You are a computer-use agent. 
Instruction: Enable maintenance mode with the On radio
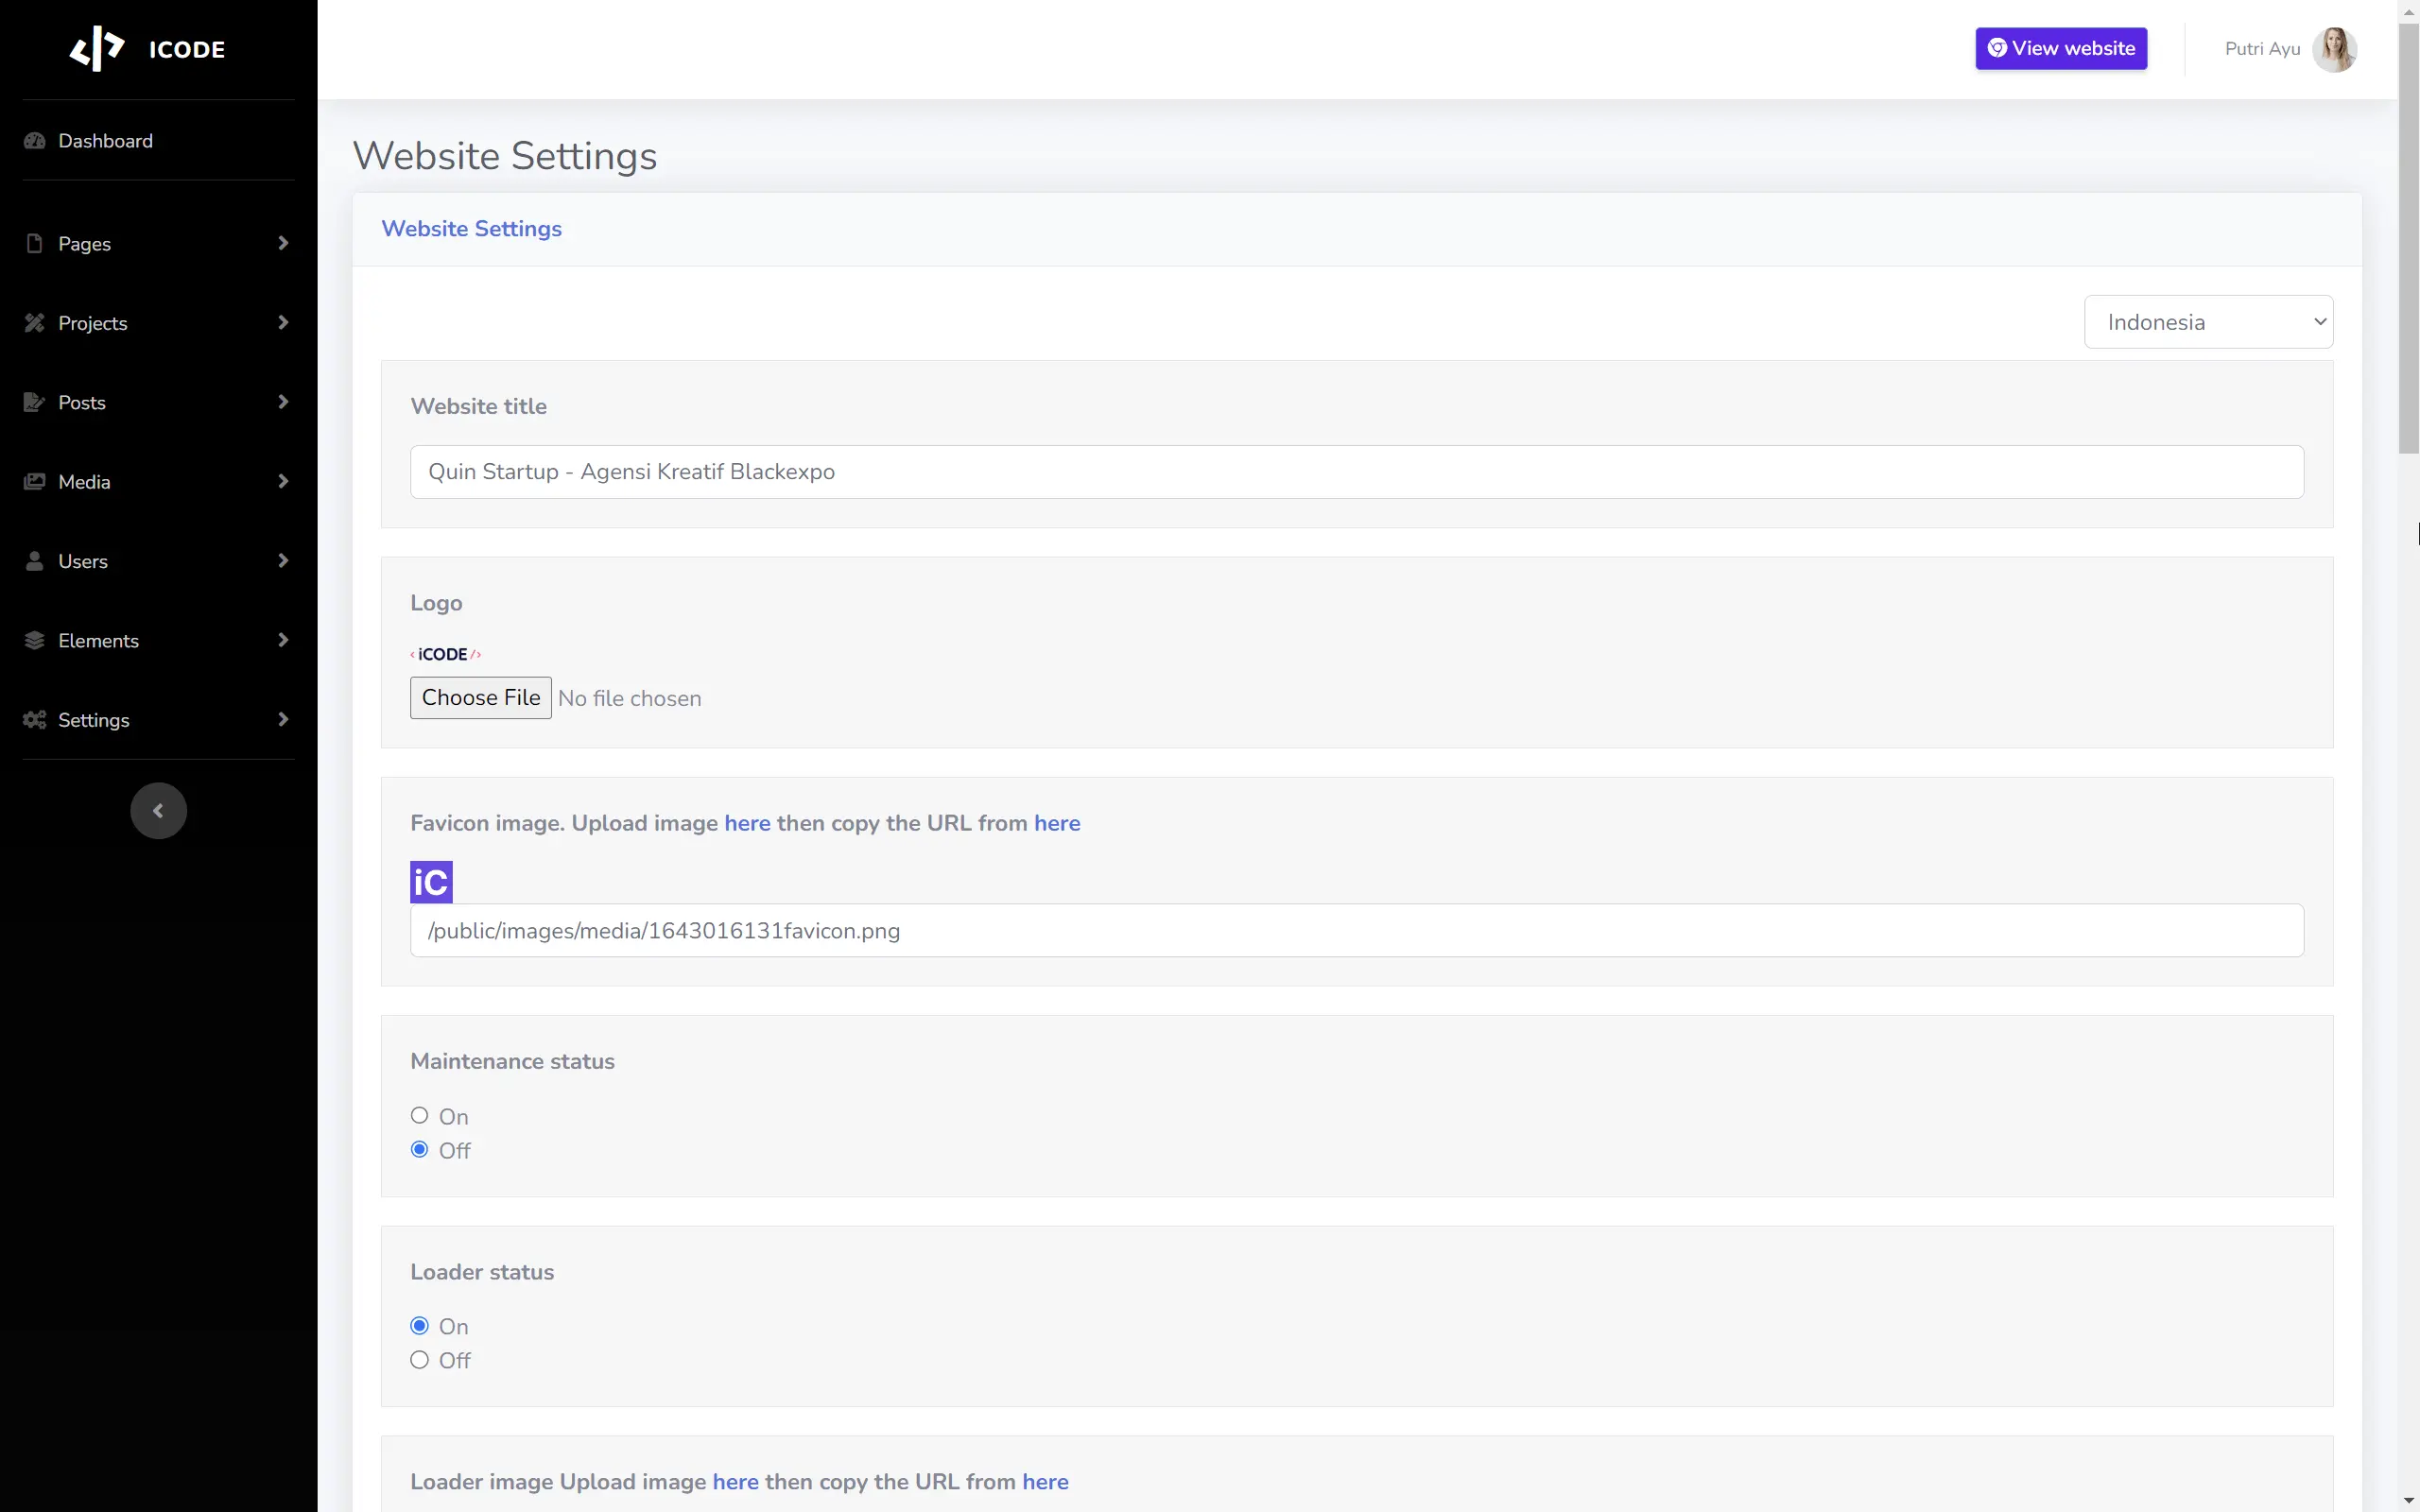coord(419,1114)
